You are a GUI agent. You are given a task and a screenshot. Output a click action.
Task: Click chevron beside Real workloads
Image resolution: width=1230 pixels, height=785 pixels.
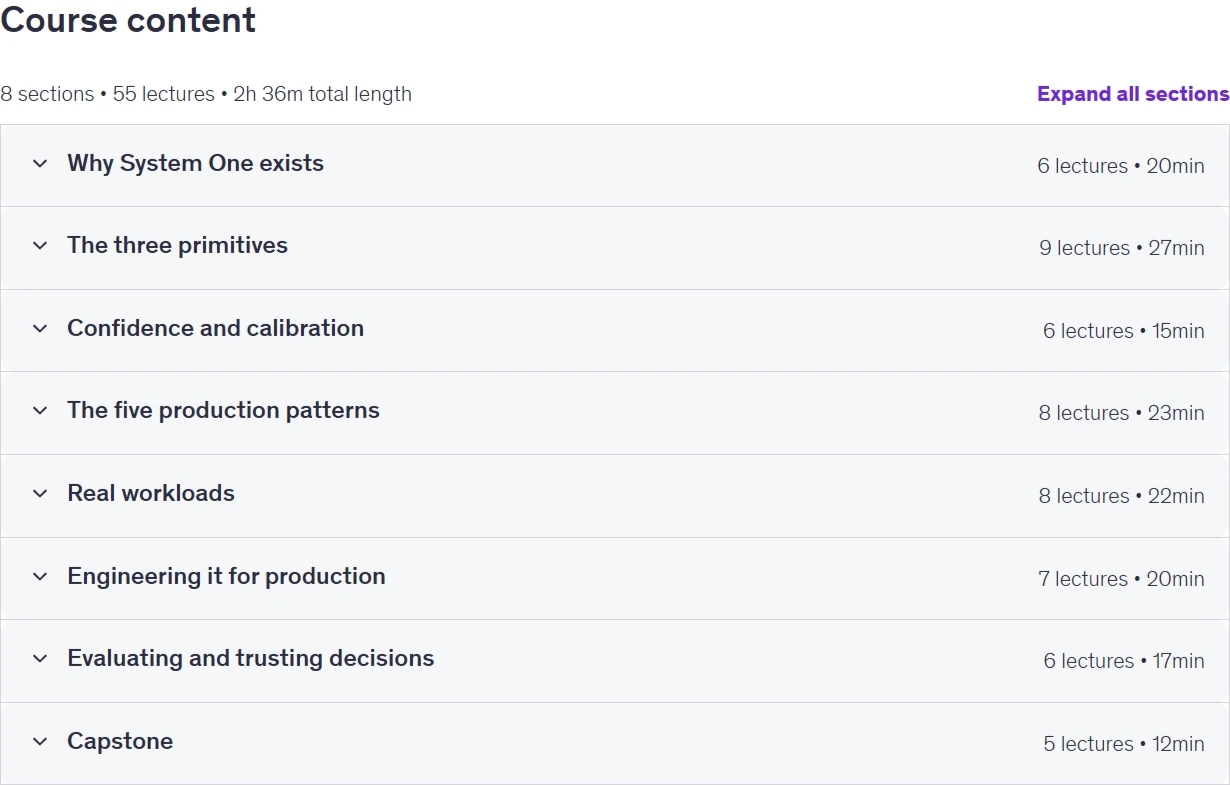click(40, 493)
